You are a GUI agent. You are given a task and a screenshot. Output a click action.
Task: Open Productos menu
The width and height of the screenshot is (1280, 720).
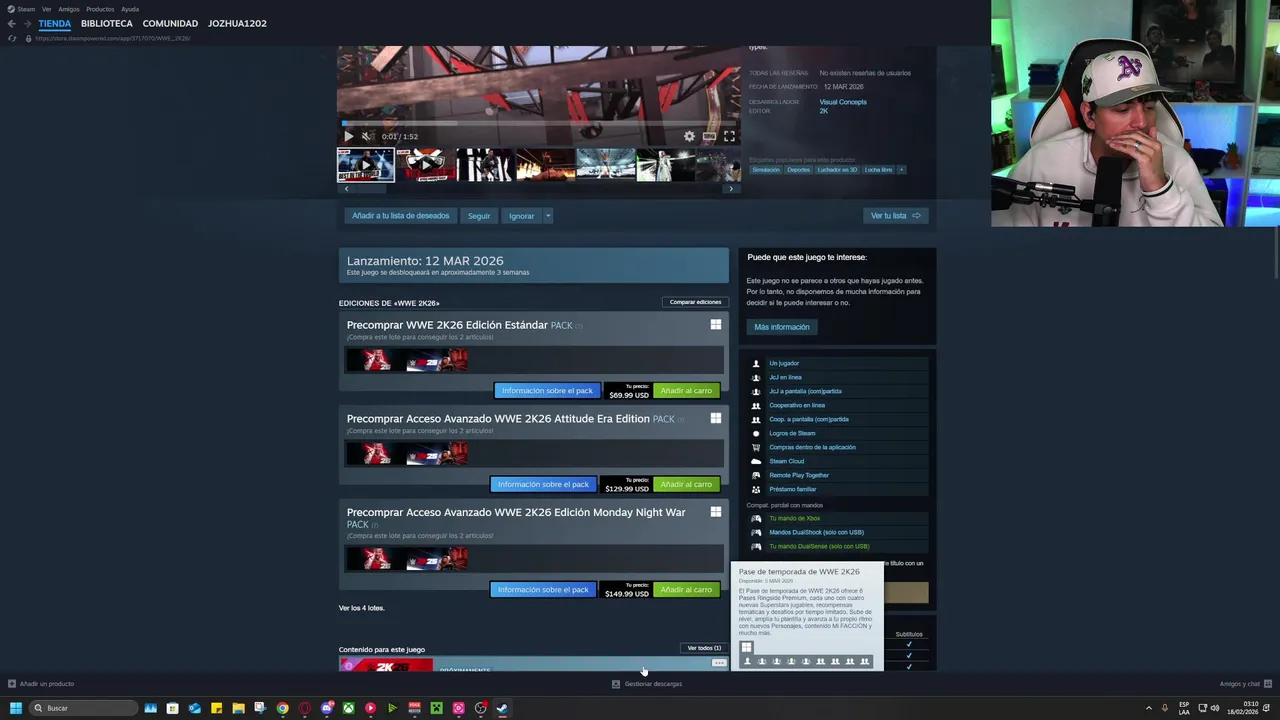click(100, 9)
